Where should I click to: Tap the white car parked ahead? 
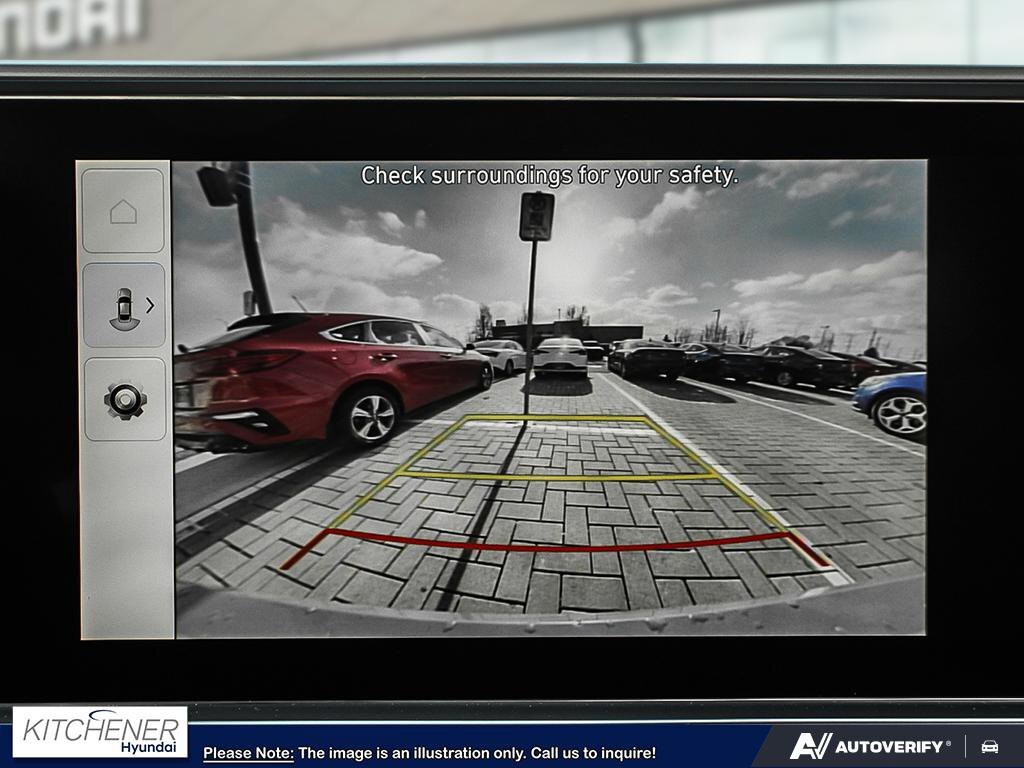[561, 356]
